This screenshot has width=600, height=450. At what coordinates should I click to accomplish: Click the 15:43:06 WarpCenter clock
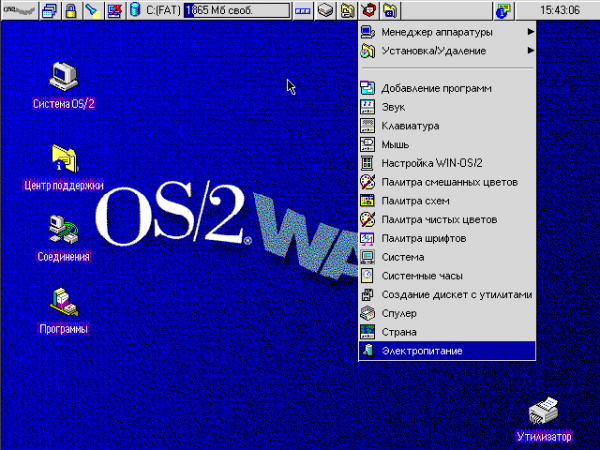pos(559,10)
